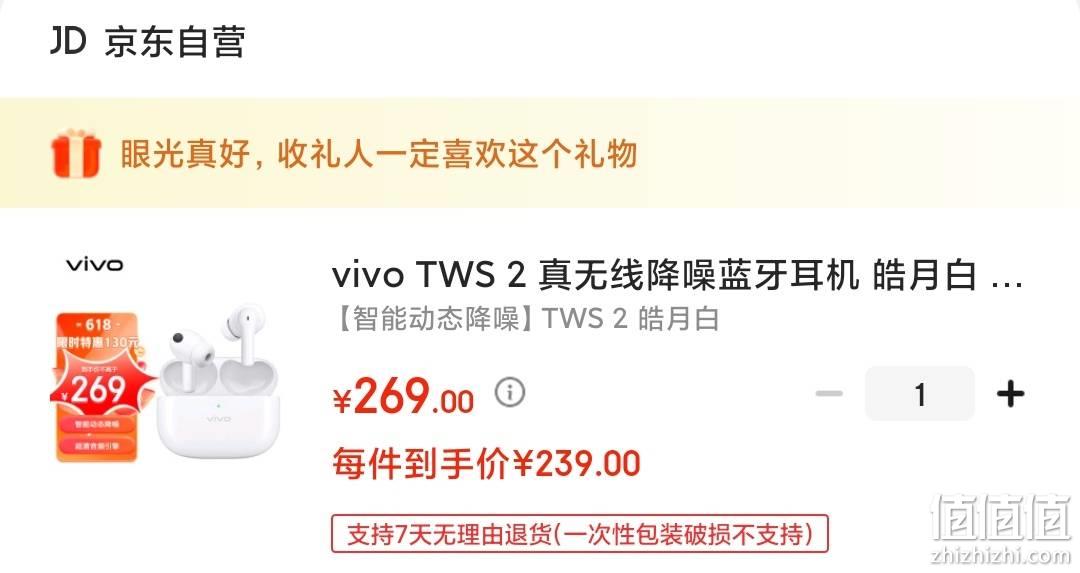1080x573 pixels.
Task: Decrease quantity with the minus button
Action: (829, 394)
